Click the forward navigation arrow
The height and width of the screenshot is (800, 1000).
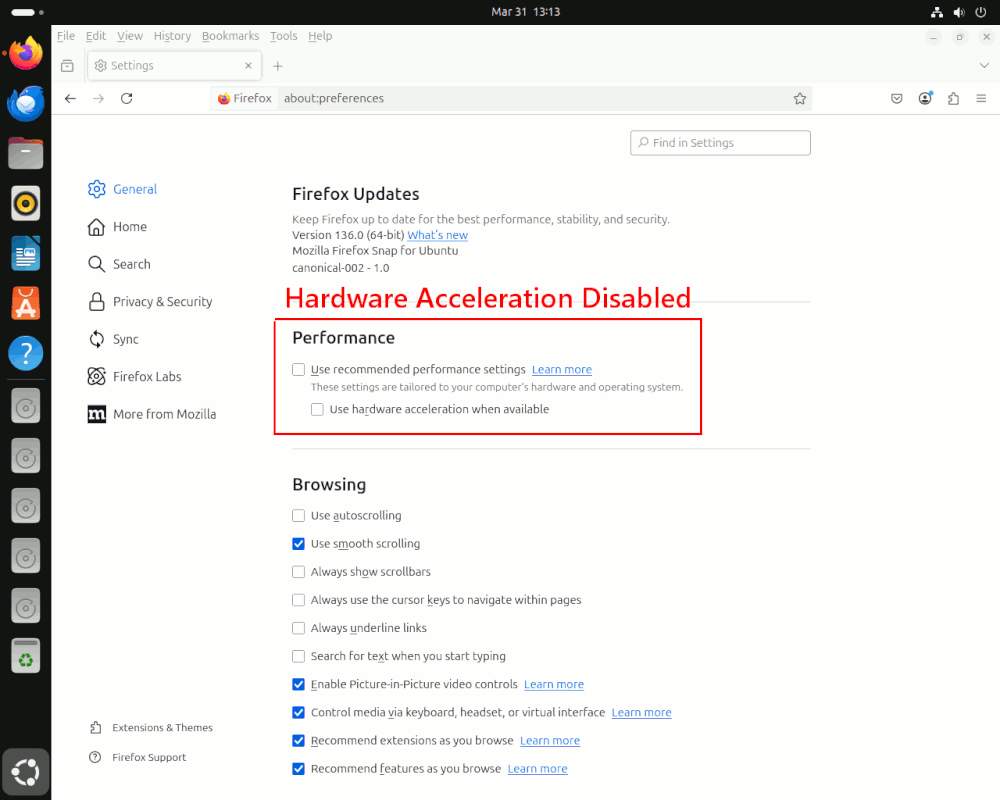[x=98, y=98]
